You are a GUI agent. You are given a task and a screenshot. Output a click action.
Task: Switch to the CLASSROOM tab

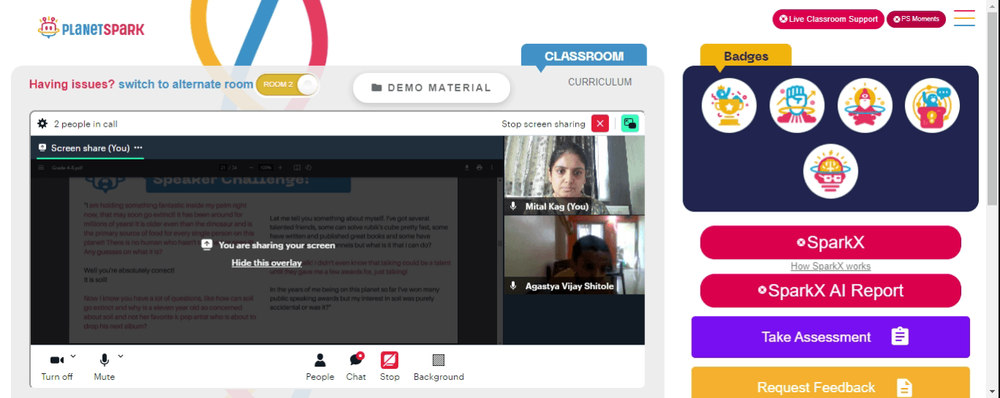tap(584, 55)
